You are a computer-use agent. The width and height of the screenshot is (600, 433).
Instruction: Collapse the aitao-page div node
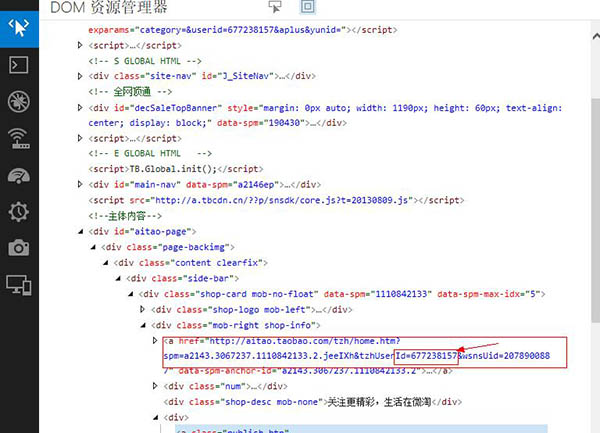pos(80,231)
